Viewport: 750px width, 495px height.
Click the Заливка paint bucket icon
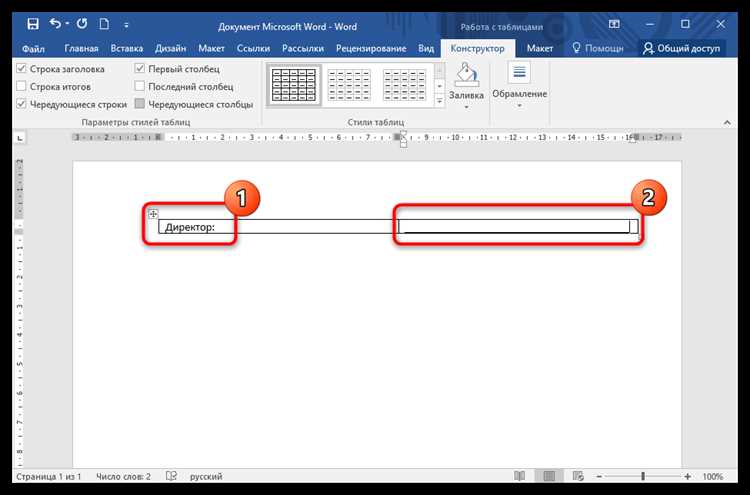point(466,75)
